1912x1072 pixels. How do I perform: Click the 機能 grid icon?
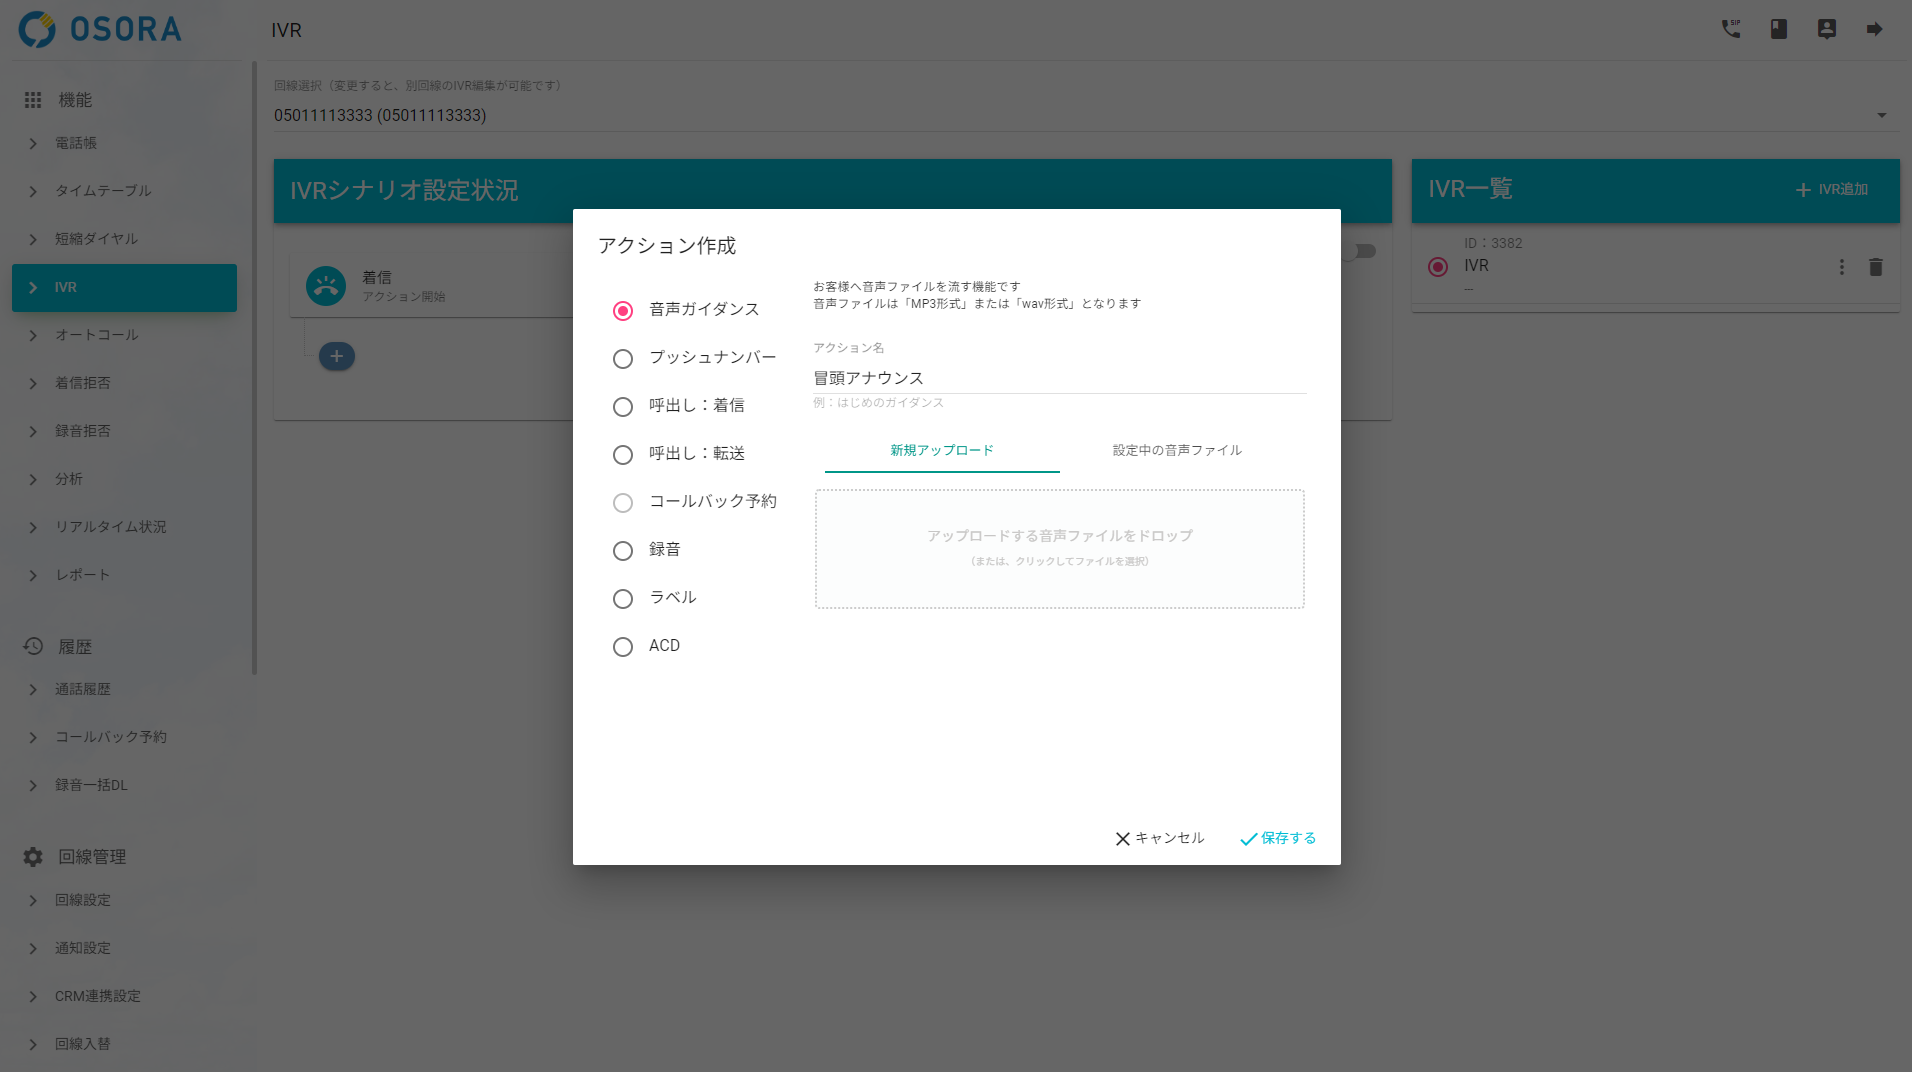point(33,100)
